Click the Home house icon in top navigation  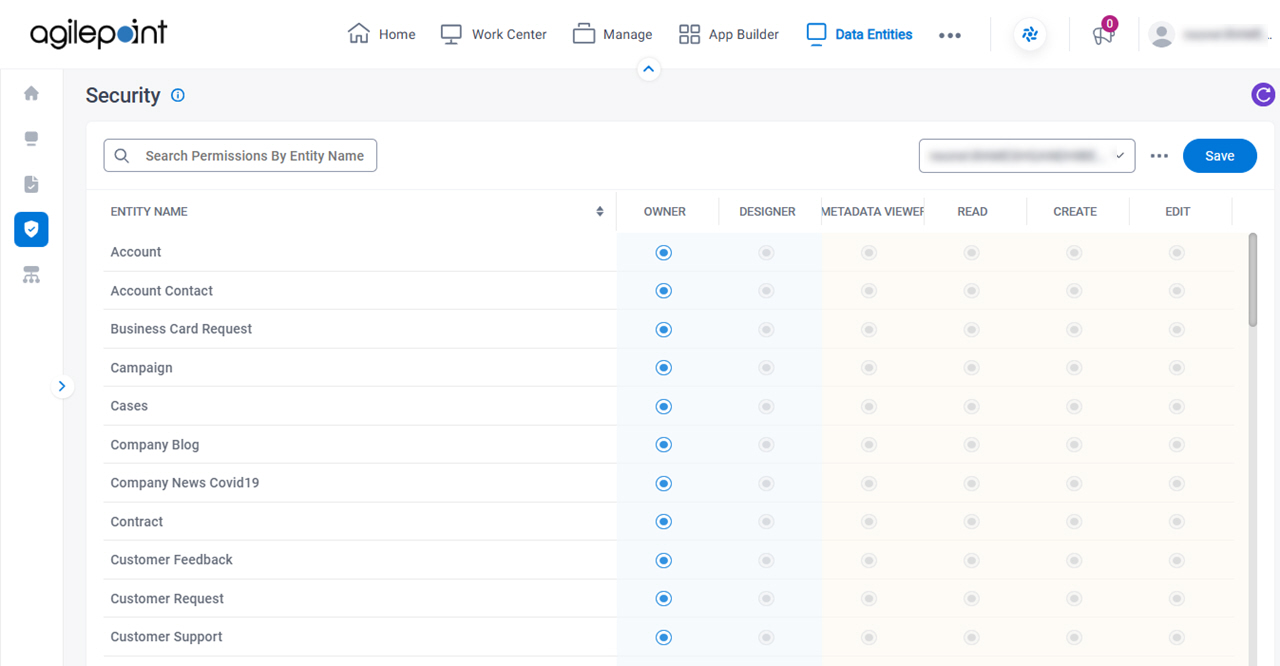pos(358,34)
